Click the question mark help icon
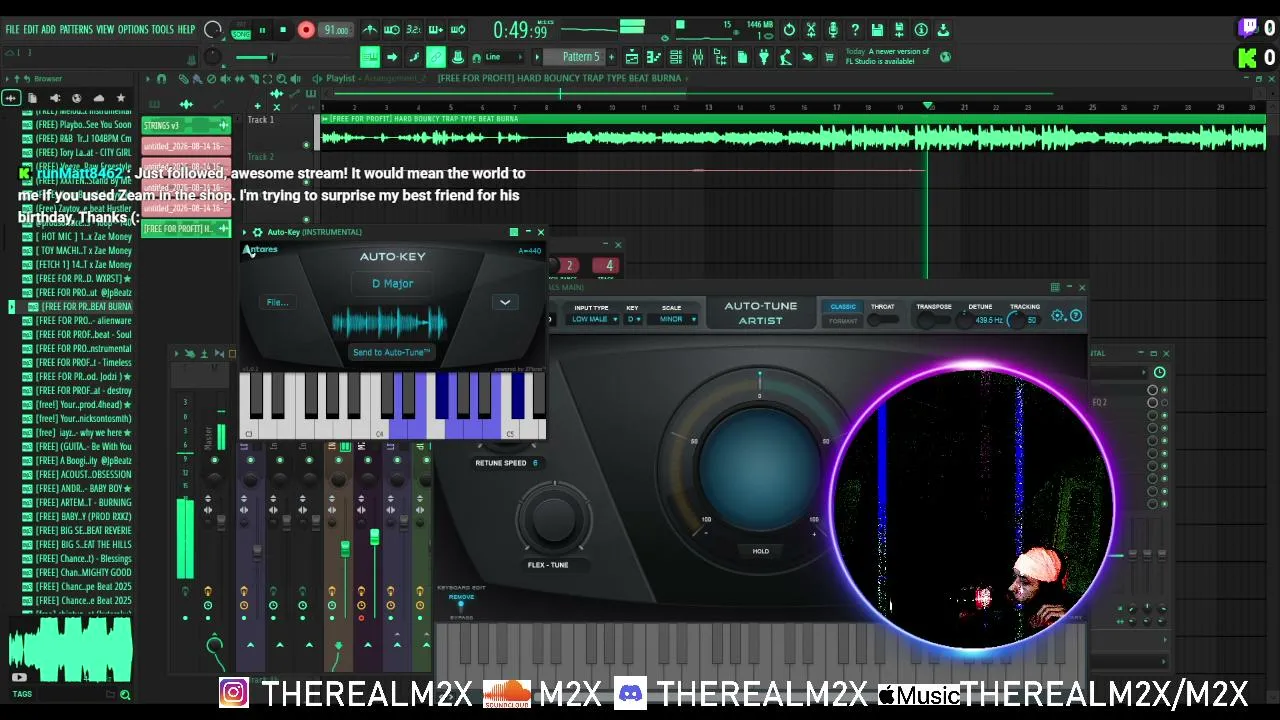Image resolution: width=1280 pixels, height=720 pixels. pos(855,30)
